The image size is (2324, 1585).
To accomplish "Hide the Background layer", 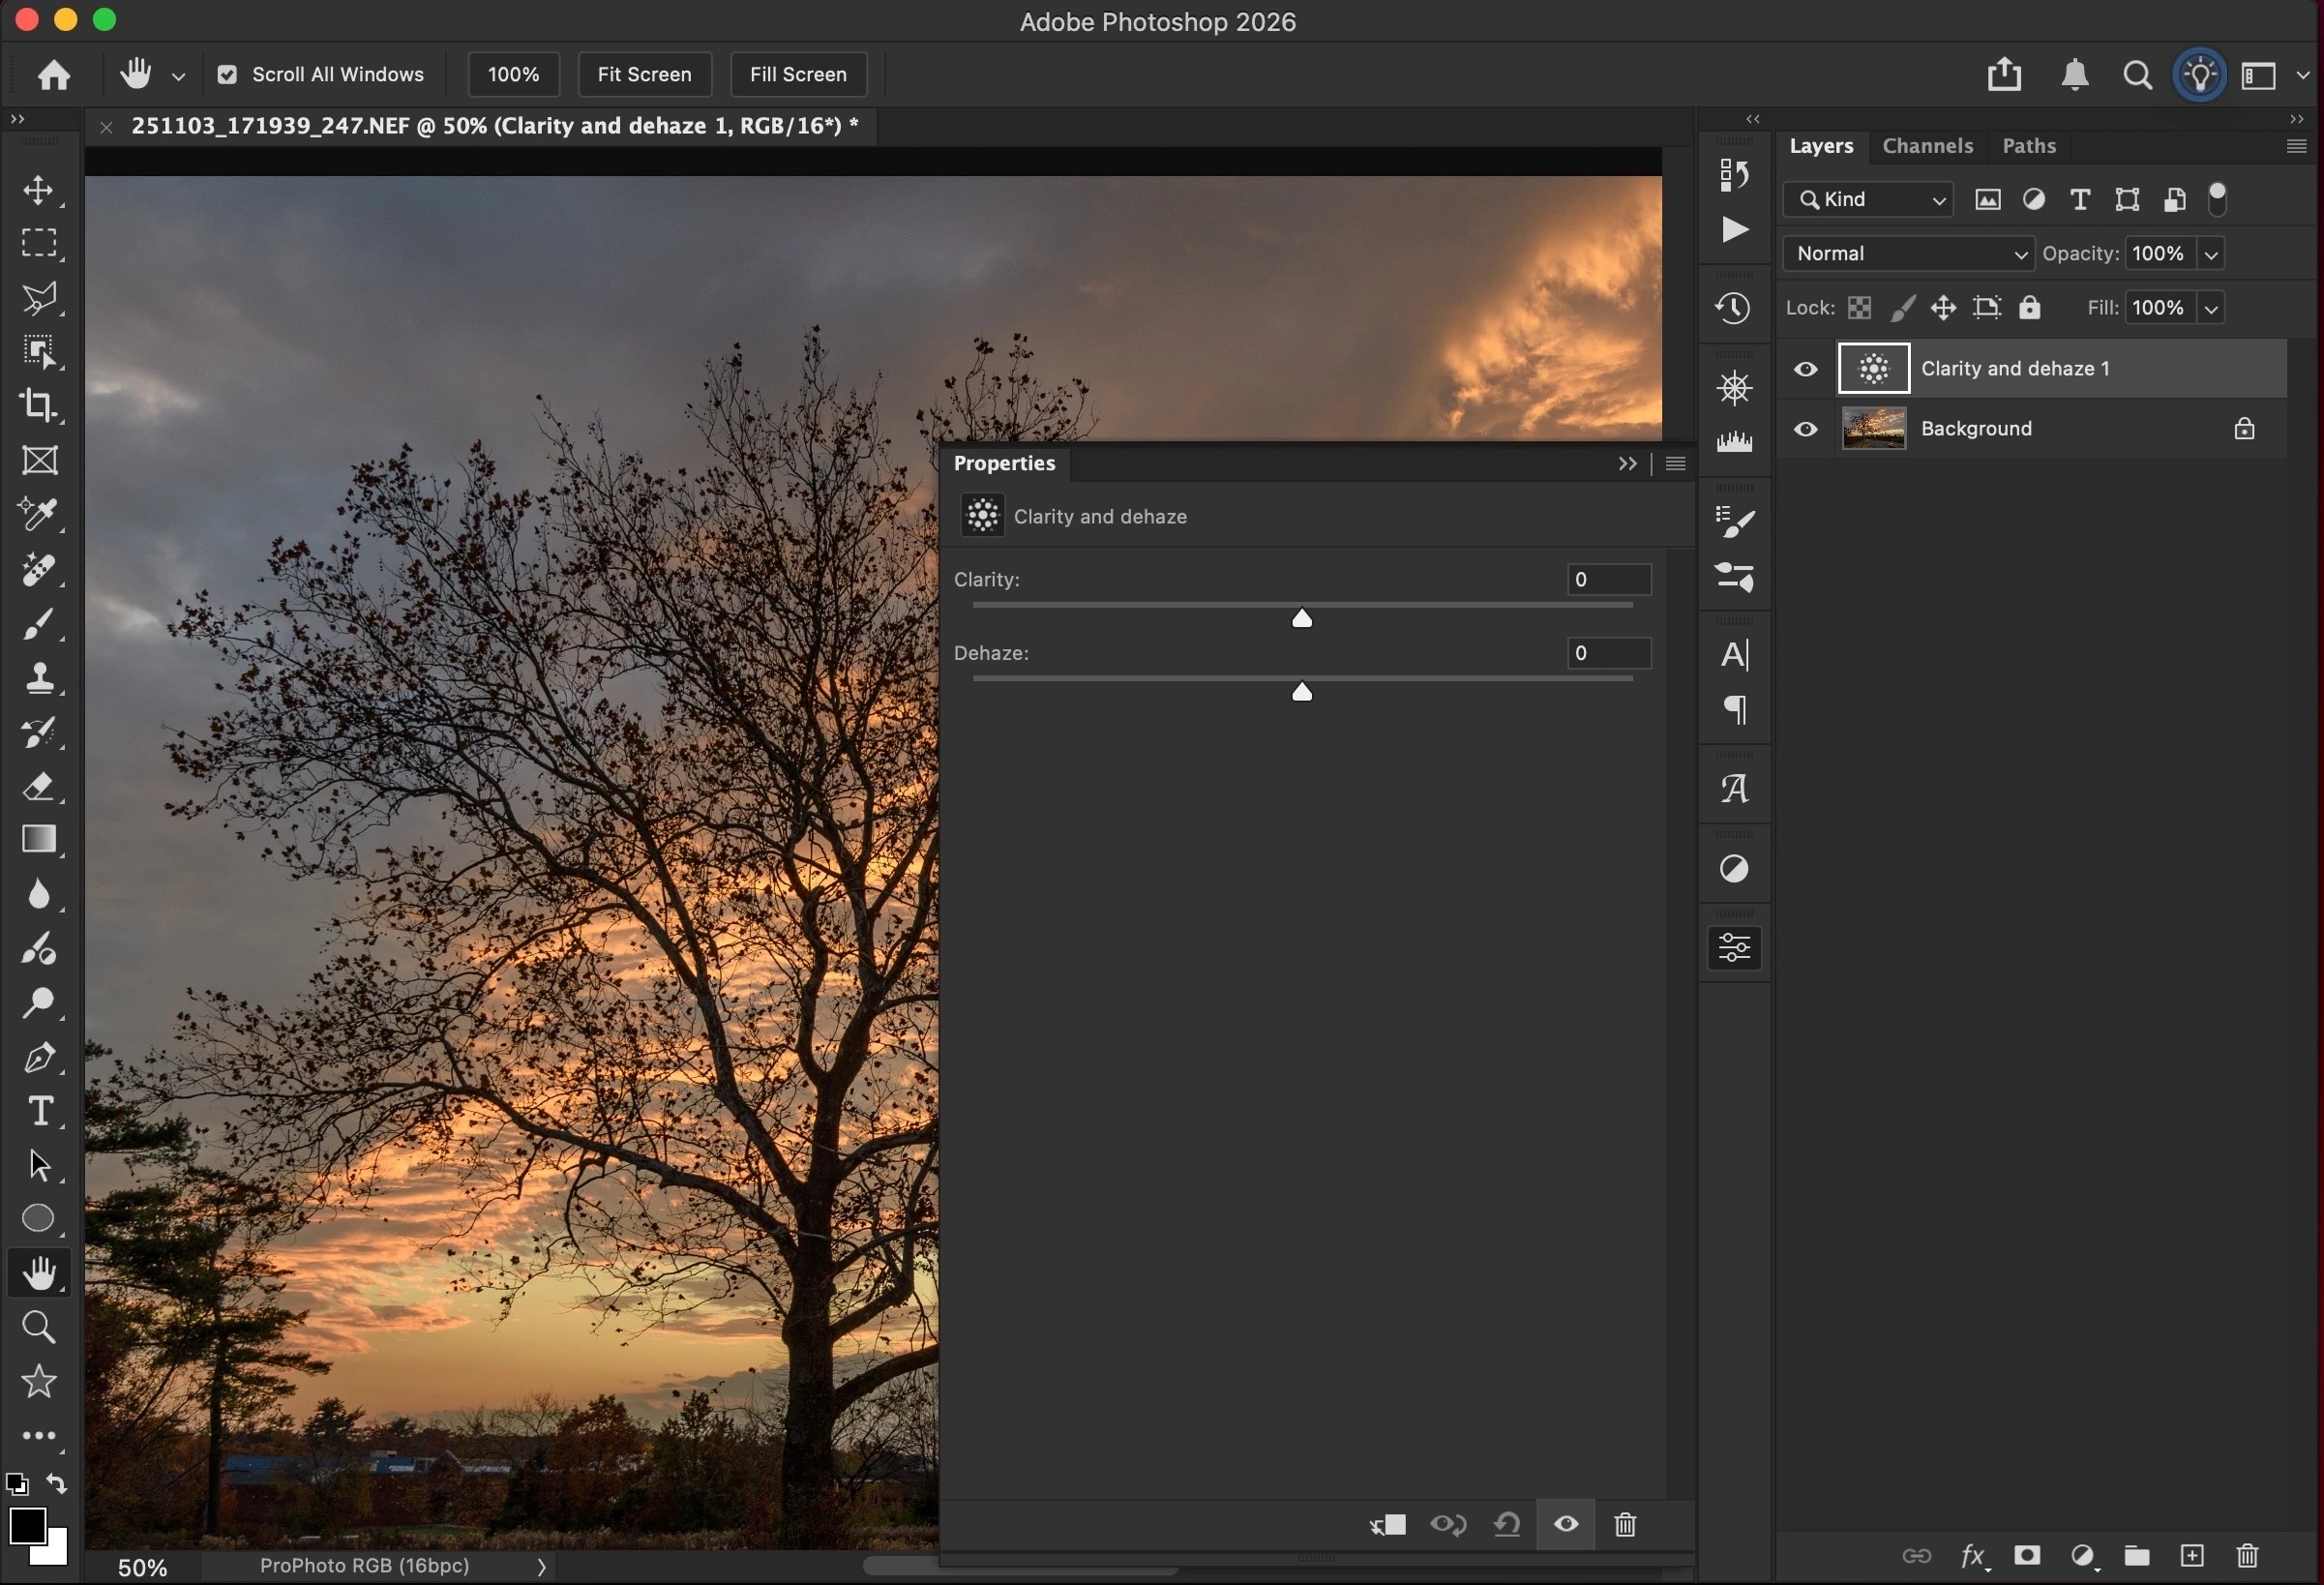I will tap(1805, 429).
